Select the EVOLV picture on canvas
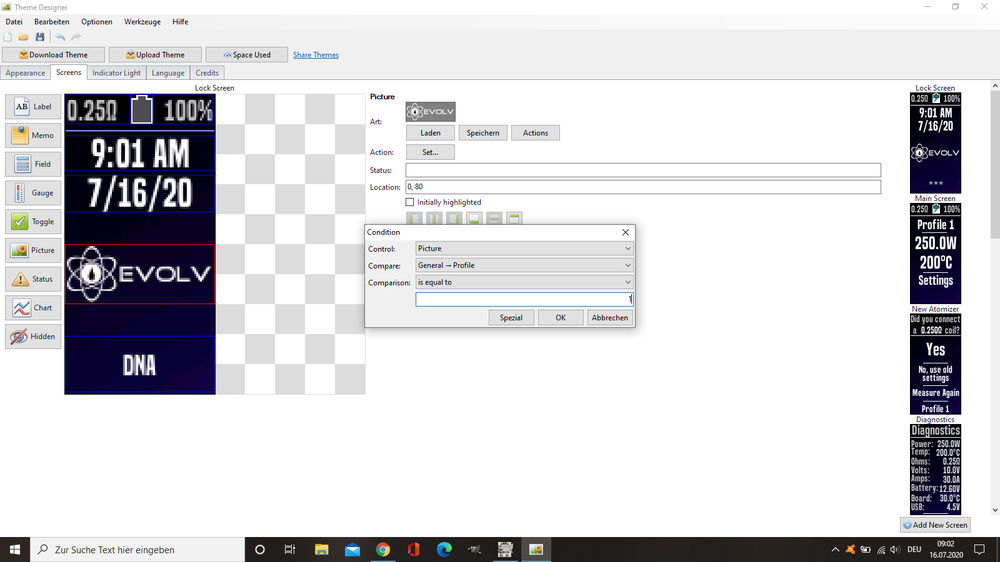The image size is (1000, 562). [x=140, y=274]
